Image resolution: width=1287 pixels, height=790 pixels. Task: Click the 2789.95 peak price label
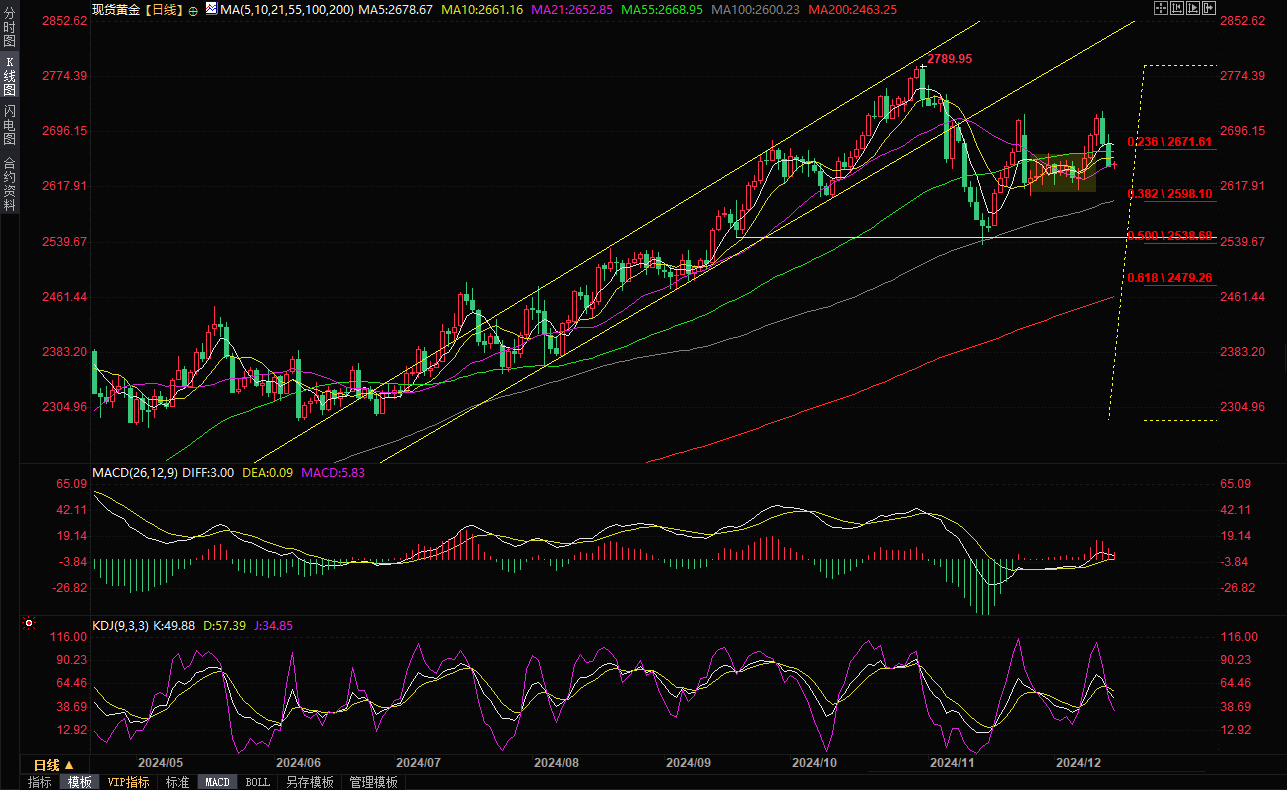950,59
